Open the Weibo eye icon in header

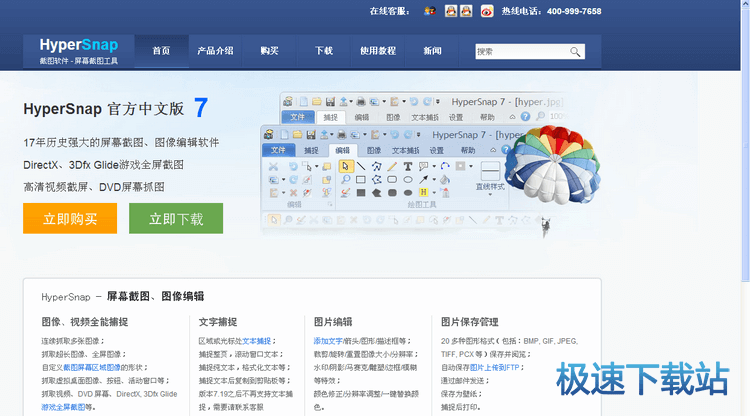487,11
